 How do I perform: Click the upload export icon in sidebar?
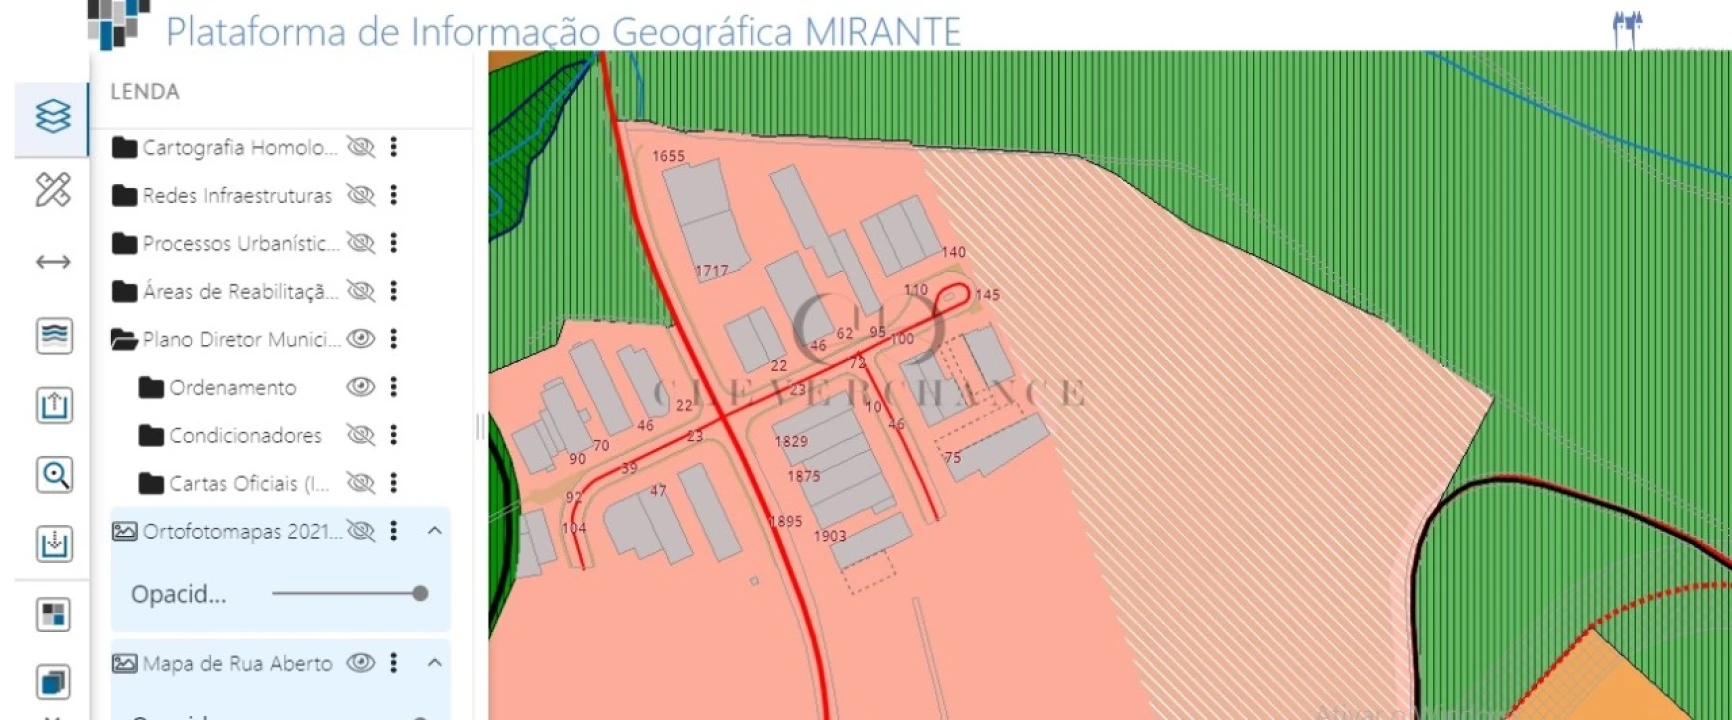pyautogui.click(x=54, y=405)
